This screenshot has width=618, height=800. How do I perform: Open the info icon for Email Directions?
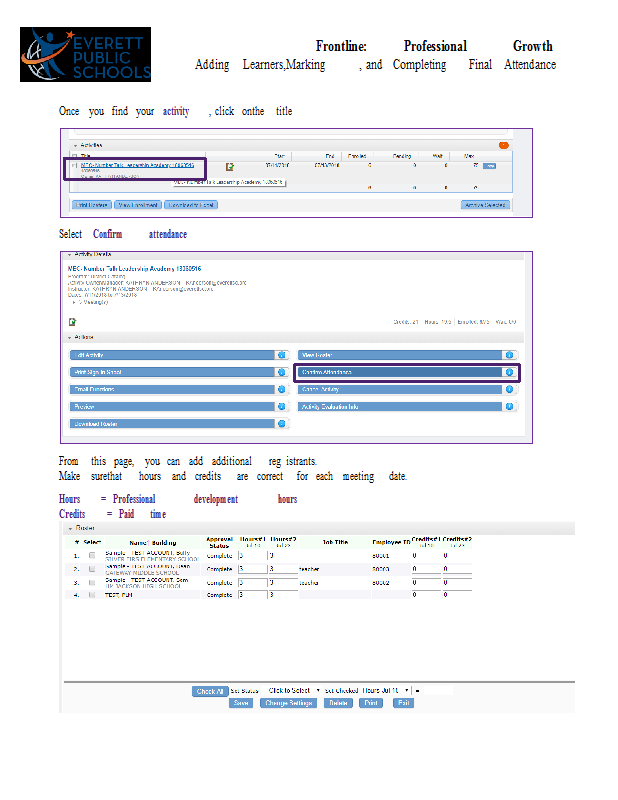(281, 389)
